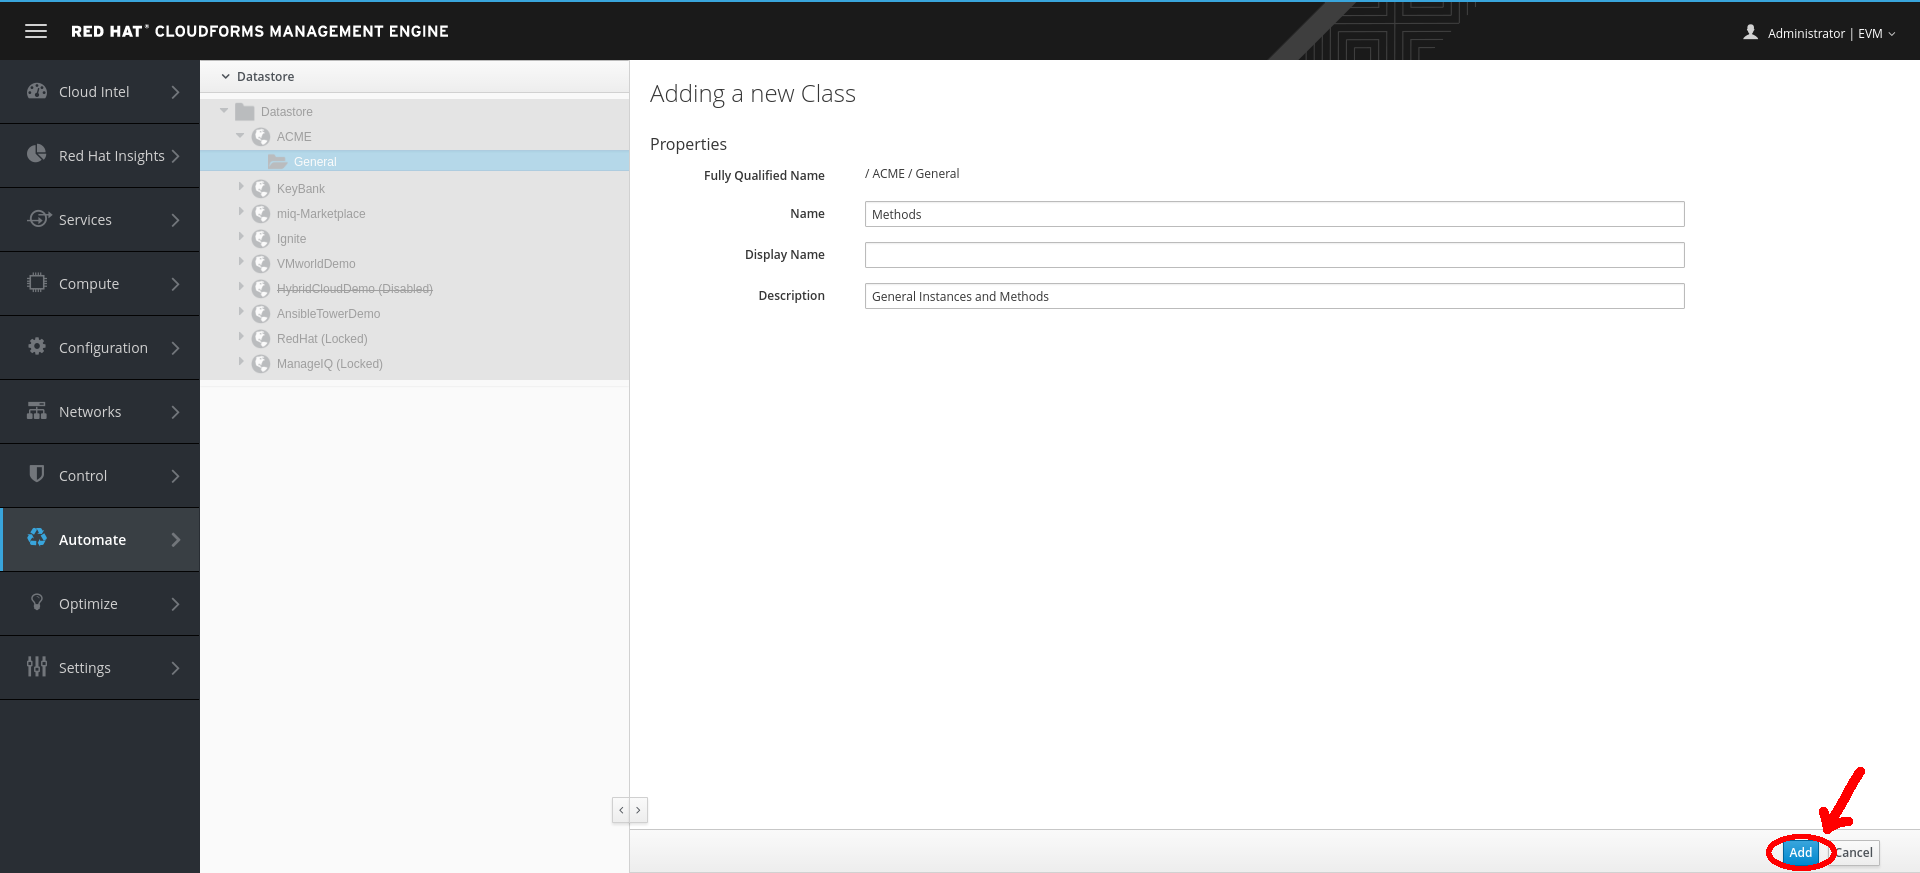This screenshot has height=873, width=1920.
Task: Expand the KeyBank tree node
Action: tap(241, 187)
